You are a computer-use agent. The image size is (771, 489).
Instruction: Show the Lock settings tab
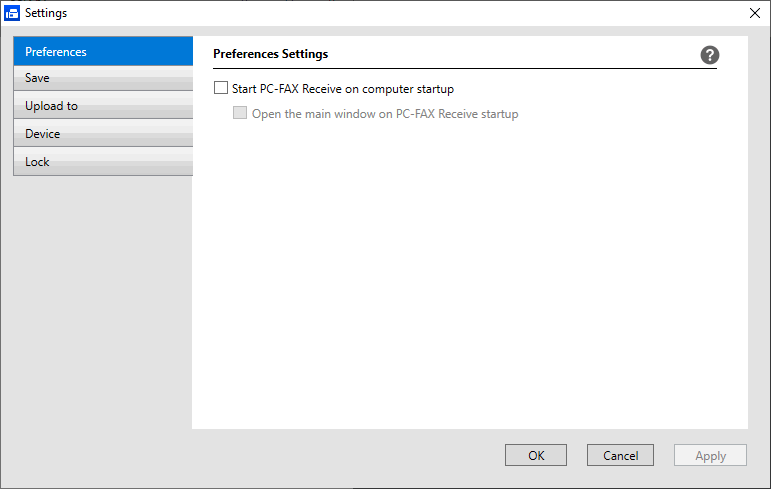[103, 162]
